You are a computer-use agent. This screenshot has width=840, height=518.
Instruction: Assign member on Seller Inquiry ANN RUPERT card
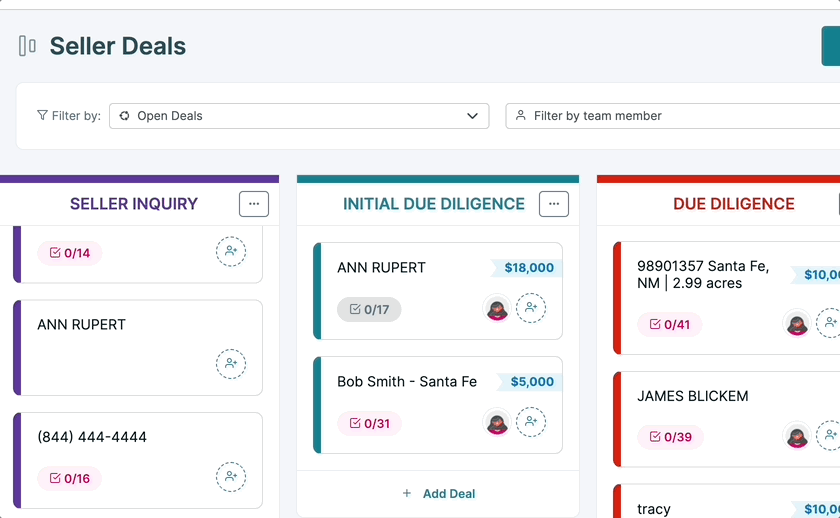pyautogui.click(x=231, y=364)
